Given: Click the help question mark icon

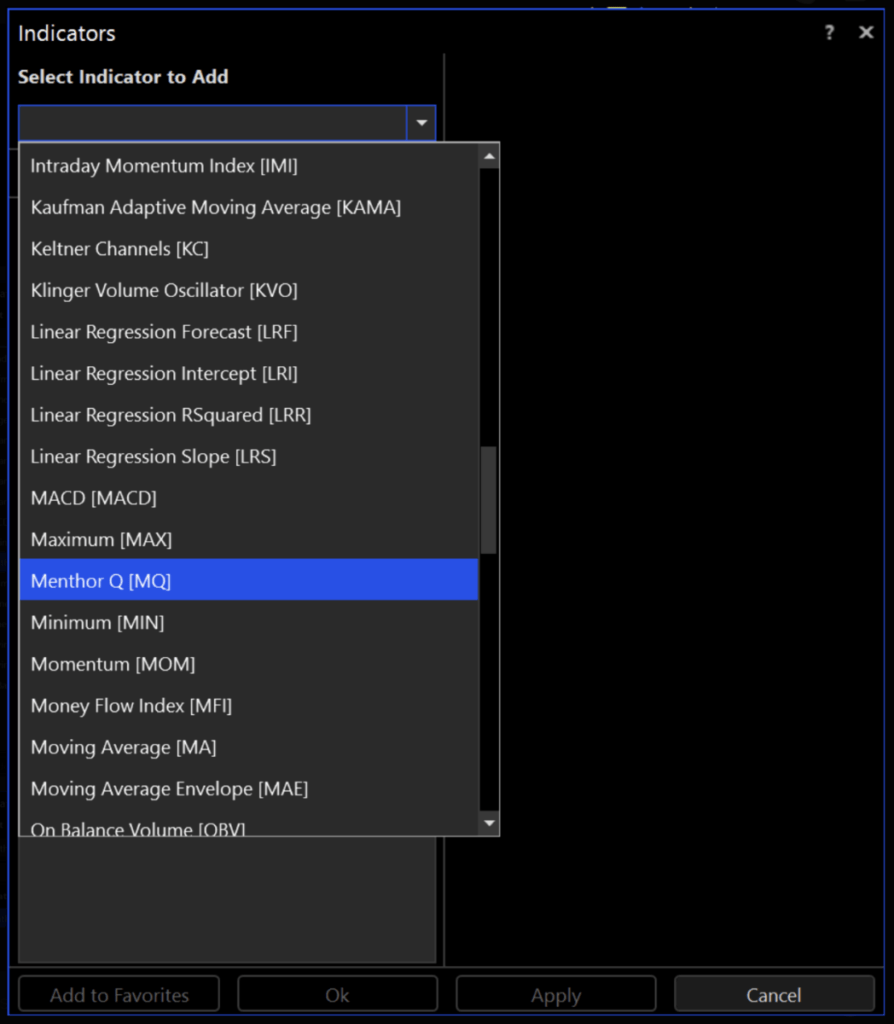Looking at the screenshot, I should pos(829,32).
